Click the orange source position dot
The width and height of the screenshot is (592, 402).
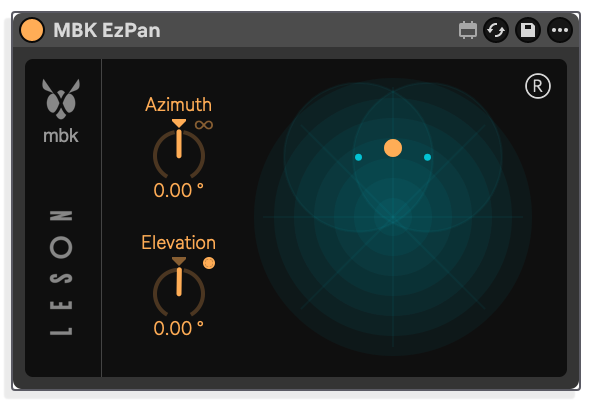[393, 148]
